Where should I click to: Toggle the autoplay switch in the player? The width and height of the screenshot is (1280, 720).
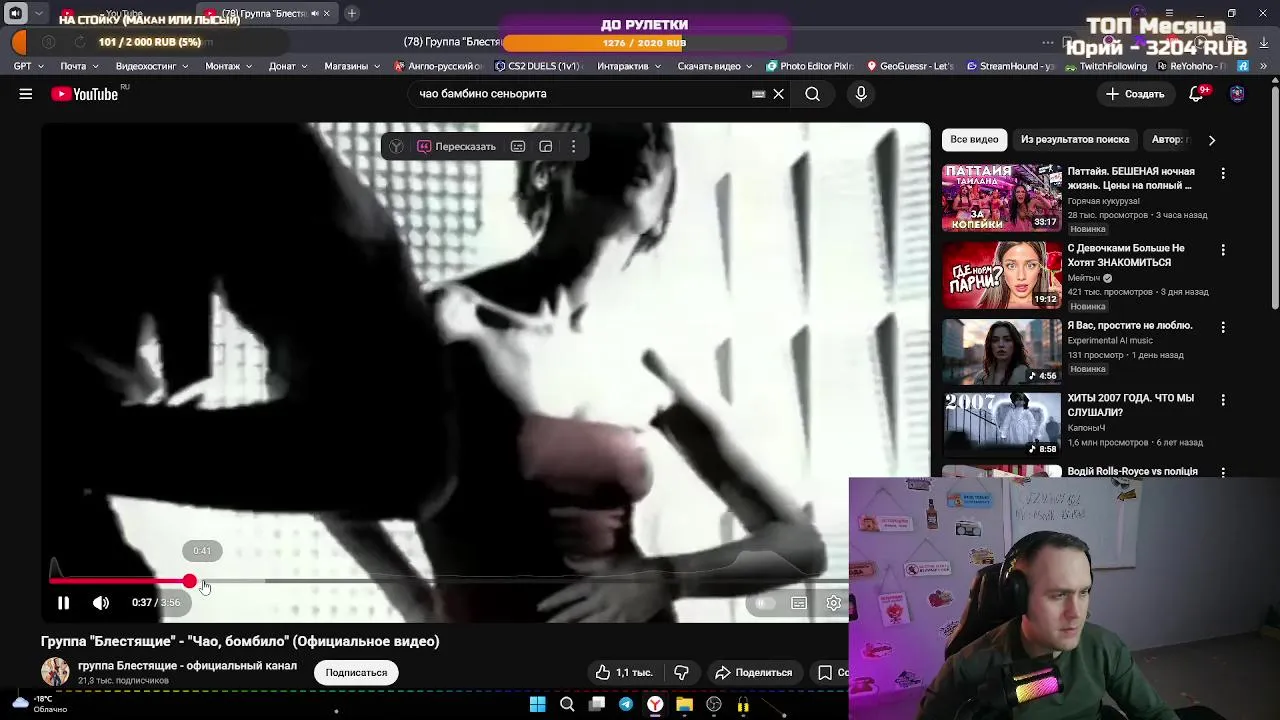pyautogui.click(x=764, y=603)
